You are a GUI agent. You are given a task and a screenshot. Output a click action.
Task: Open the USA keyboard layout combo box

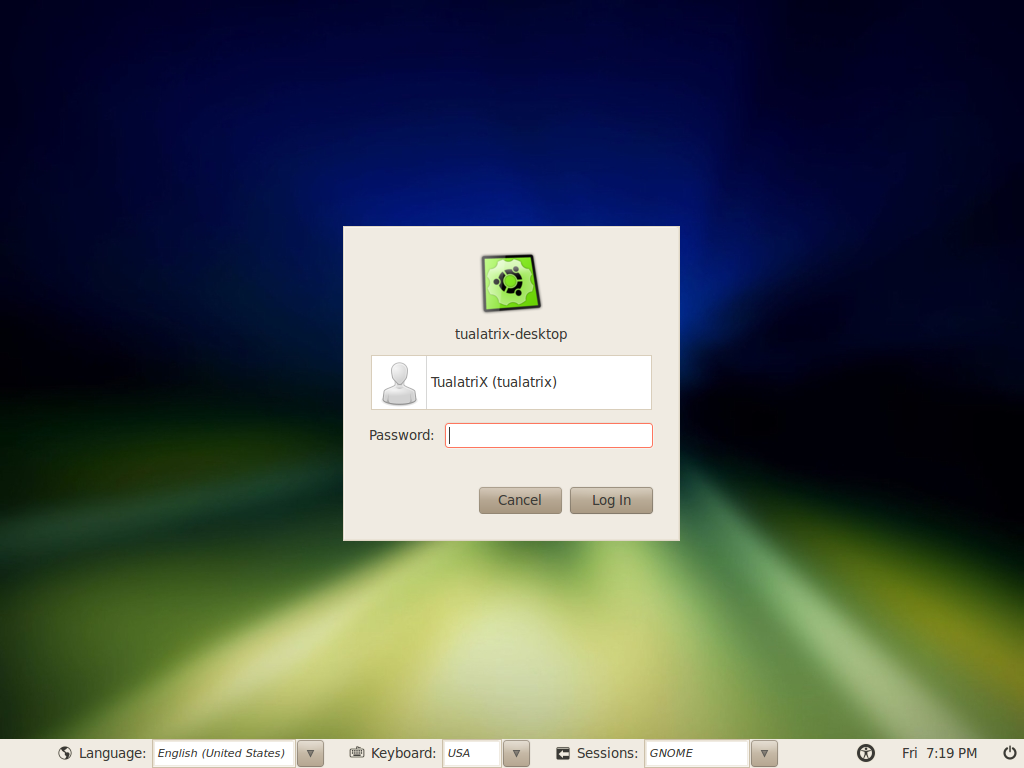[472, 754]
